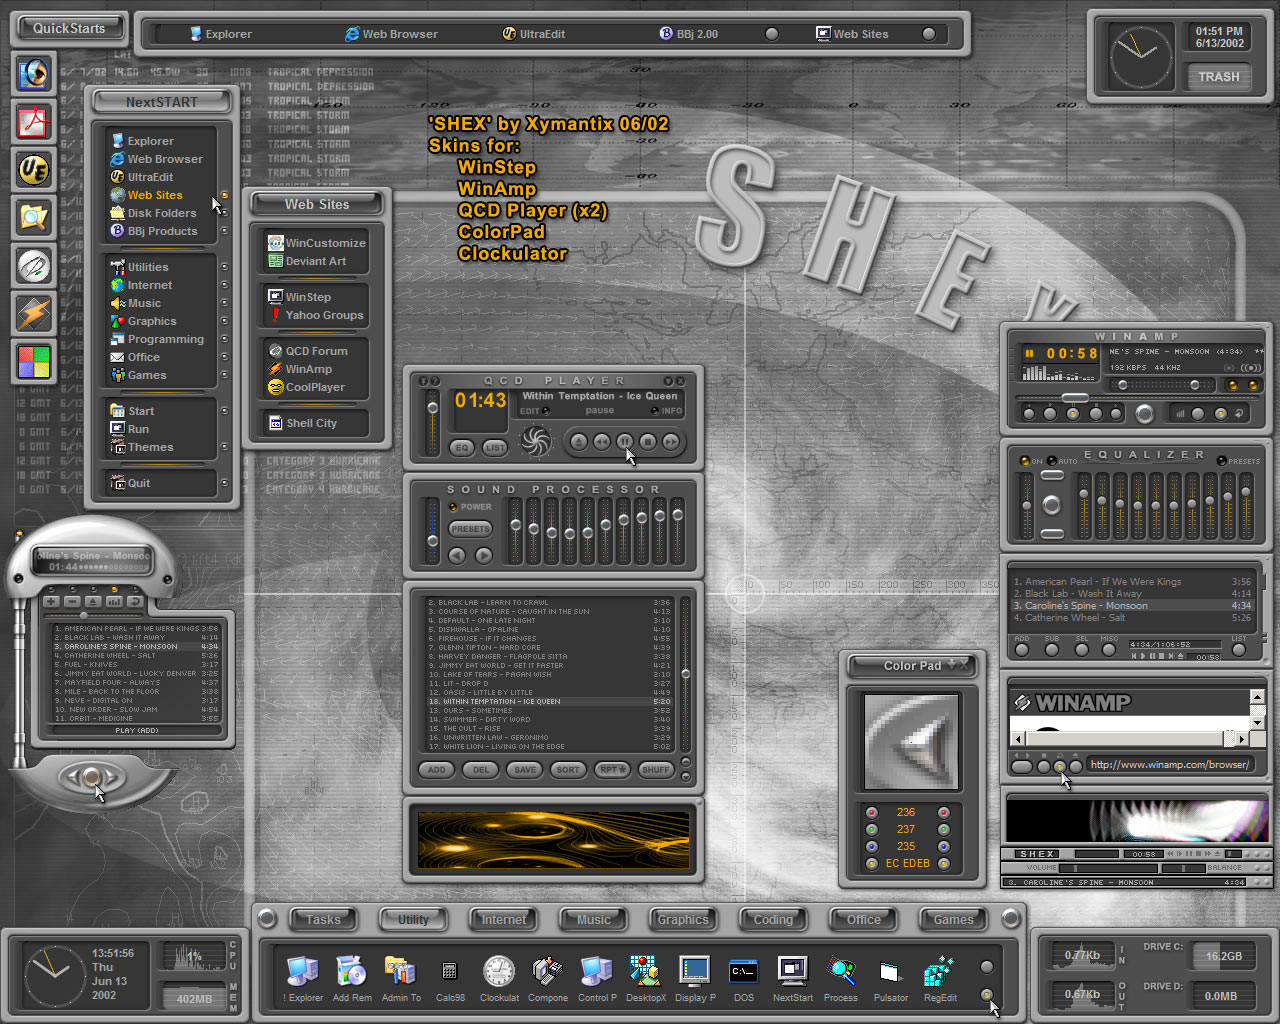This screenshot has height=1024, width=1280.
Task: Expand the Music submenu in NextSTART
Action: tap(224, 303)
